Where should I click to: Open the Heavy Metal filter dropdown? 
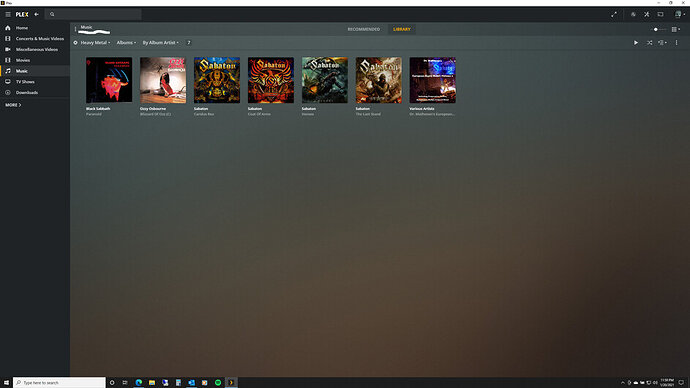pos(95,43)
